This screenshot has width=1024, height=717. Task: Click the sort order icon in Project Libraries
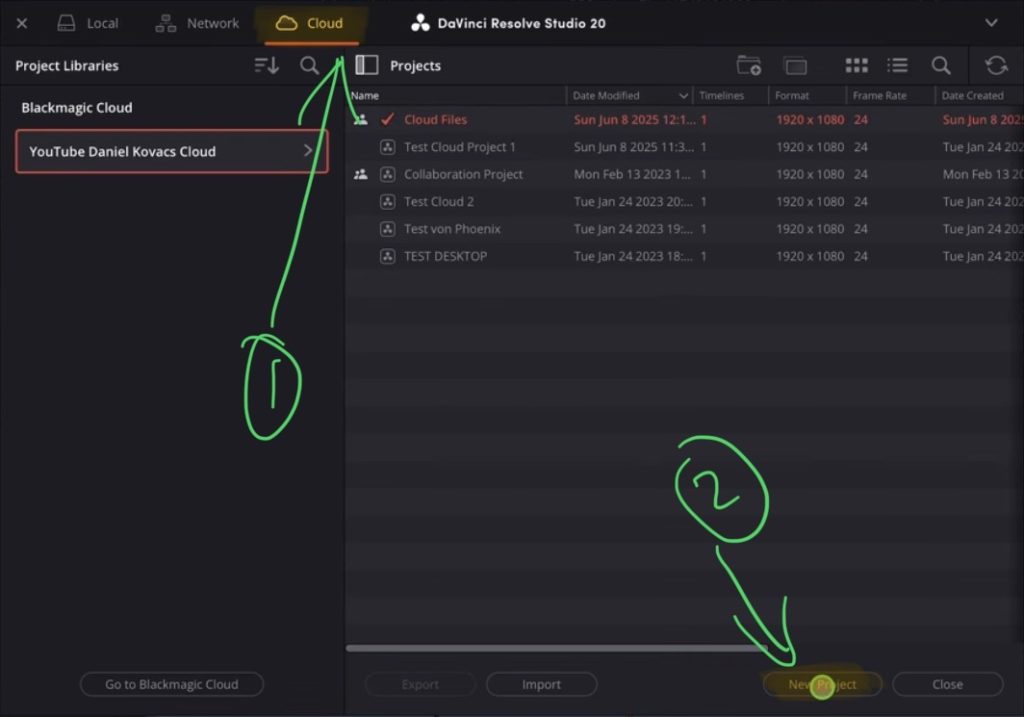click(264, 65)
